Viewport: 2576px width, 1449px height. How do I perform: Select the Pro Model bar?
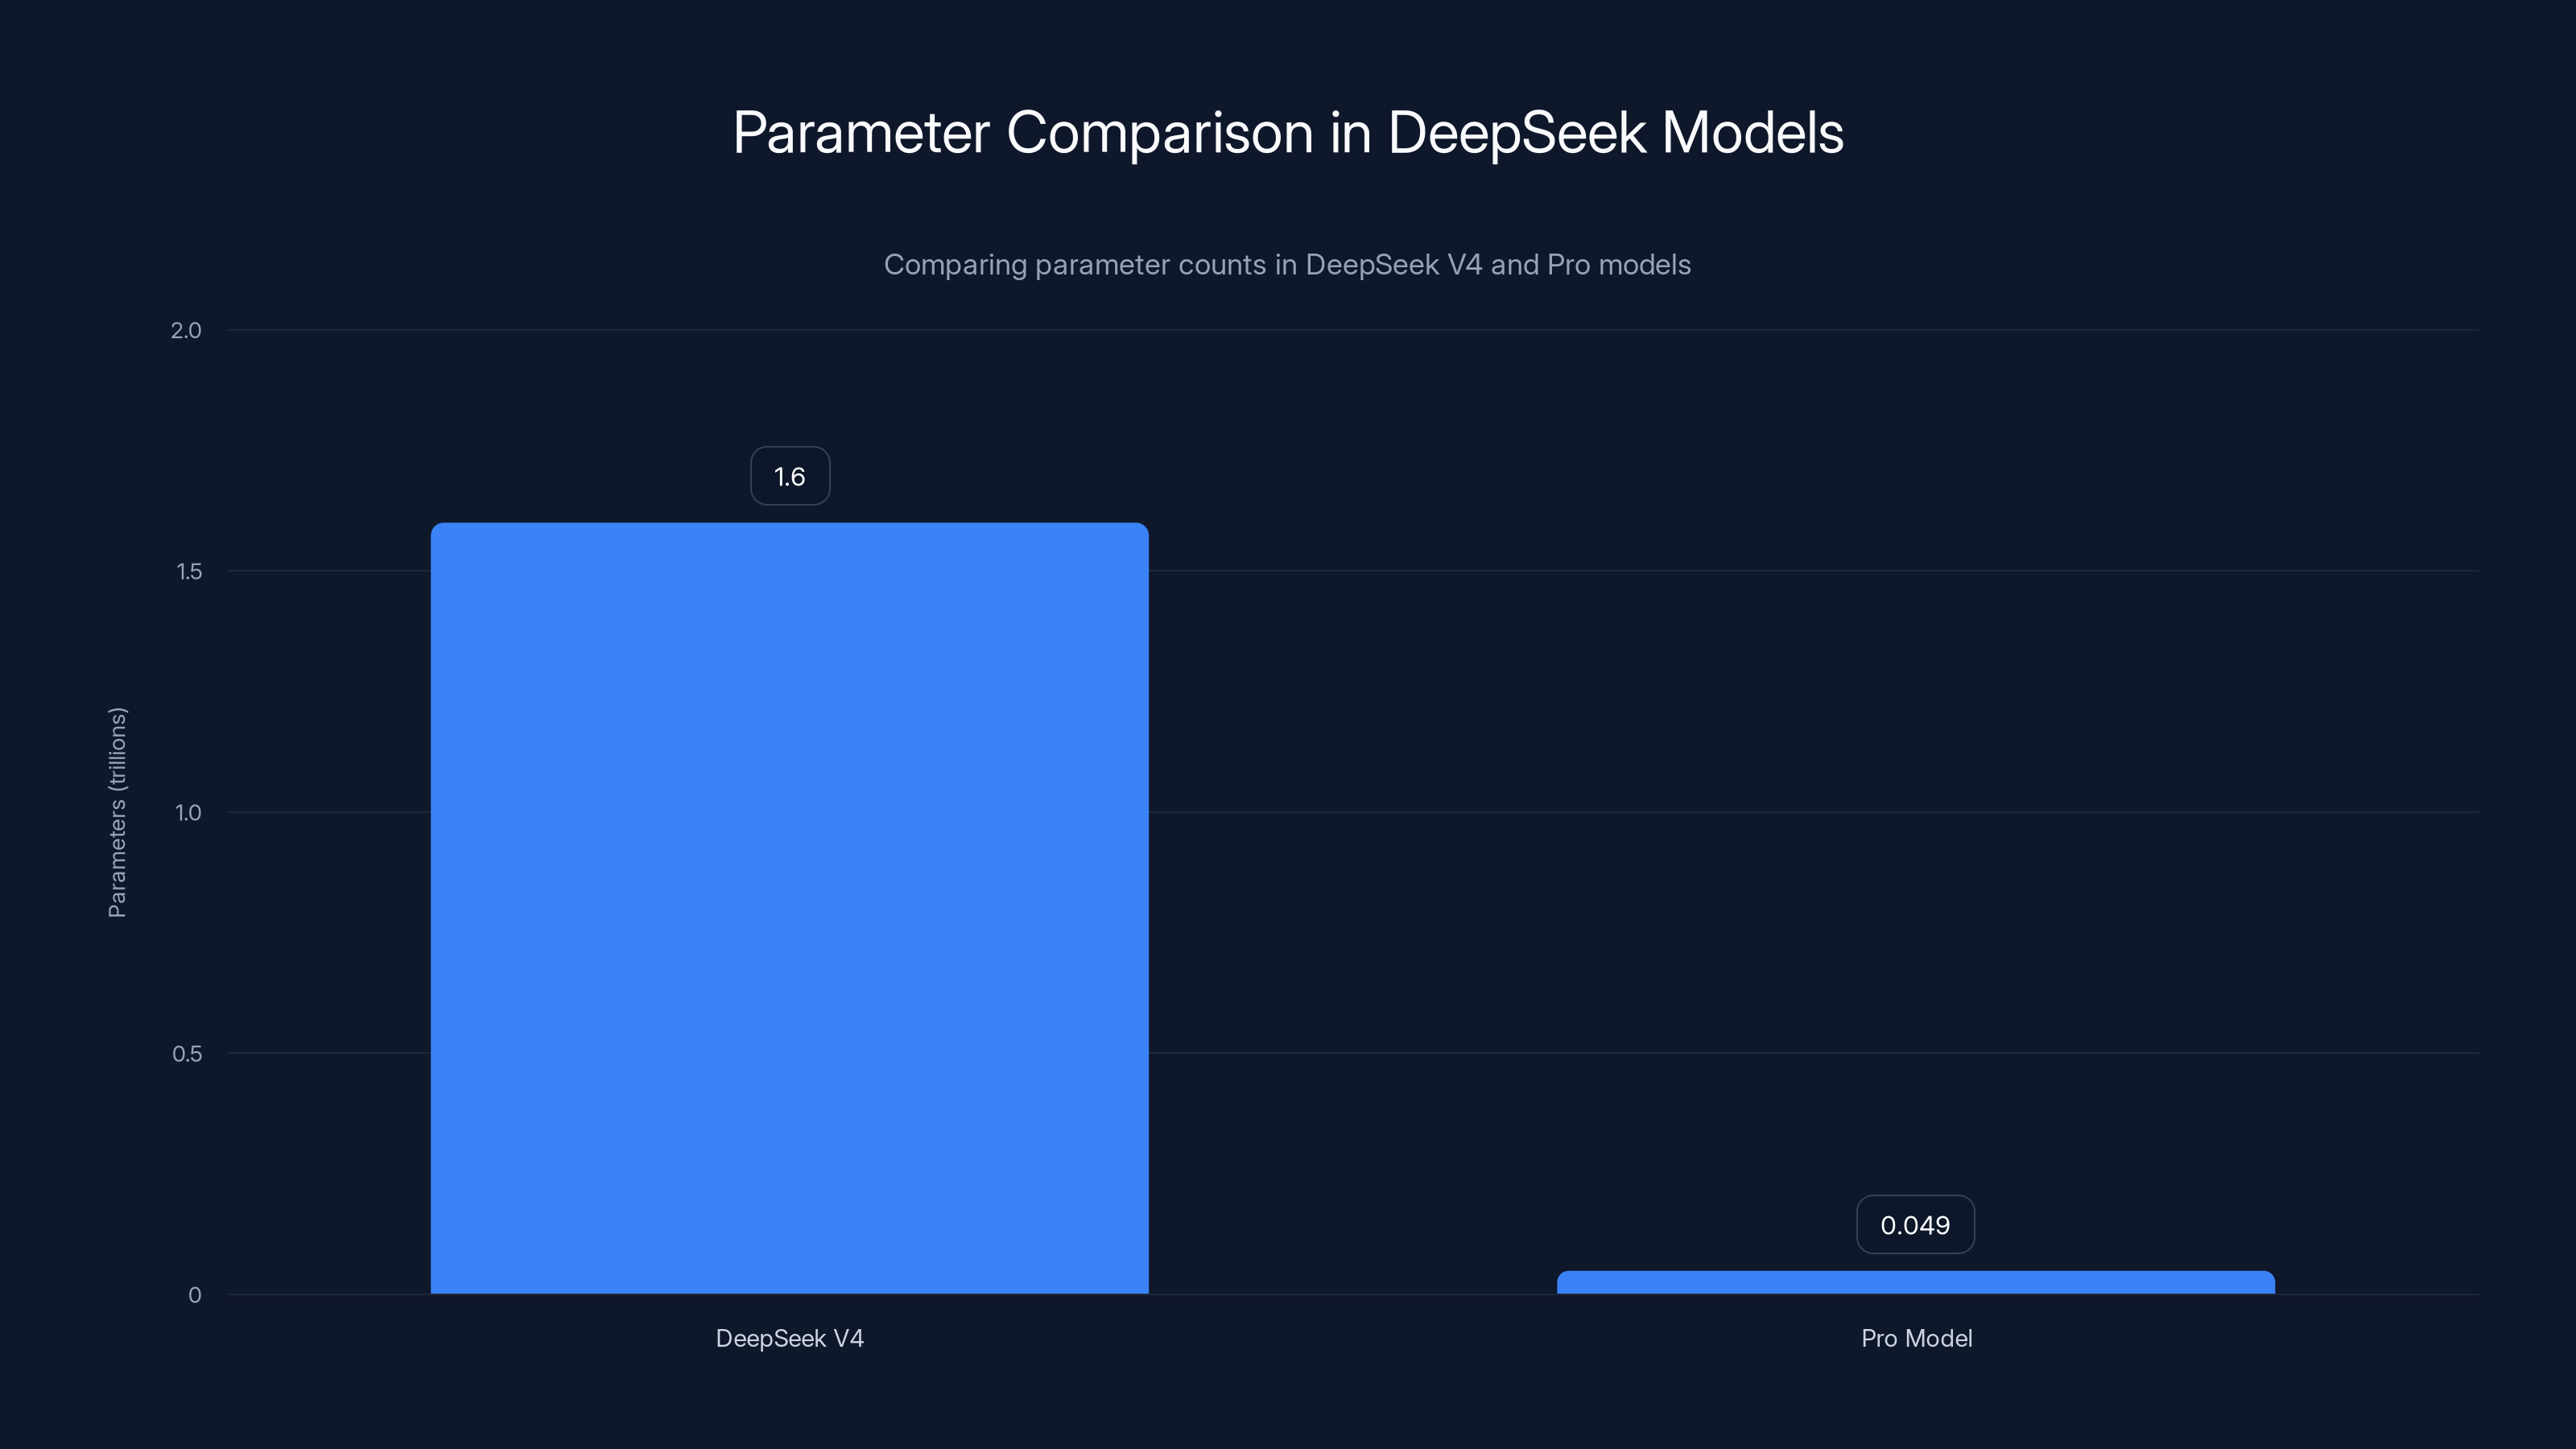[x=1916, y=1283]
